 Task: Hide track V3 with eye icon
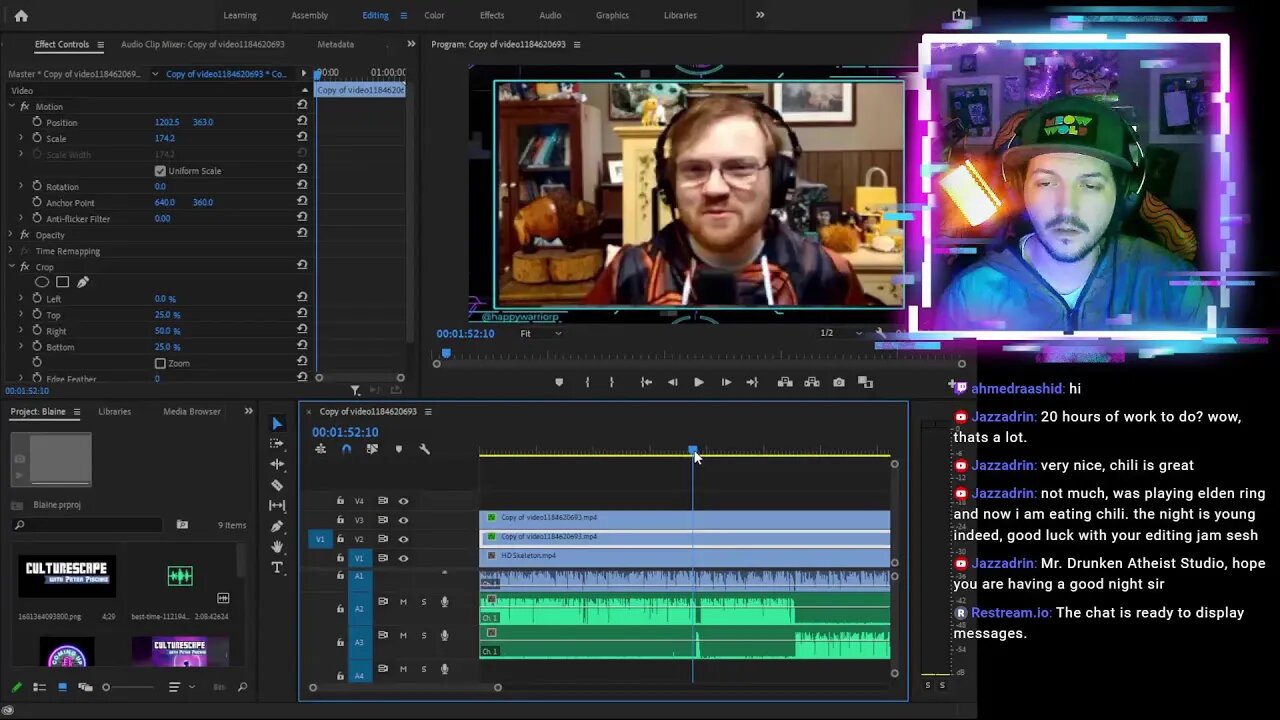pyautogui.click(x=403, y=520)
